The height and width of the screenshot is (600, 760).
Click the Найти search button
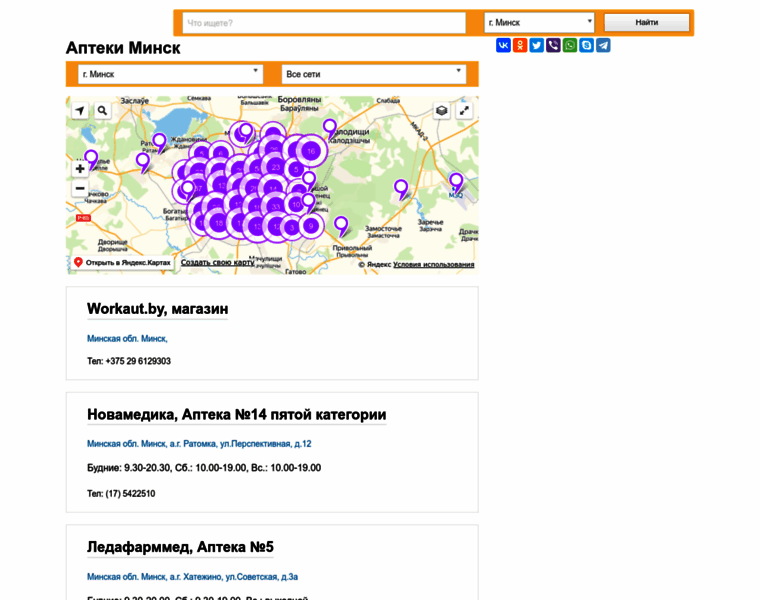click(647, 22)
